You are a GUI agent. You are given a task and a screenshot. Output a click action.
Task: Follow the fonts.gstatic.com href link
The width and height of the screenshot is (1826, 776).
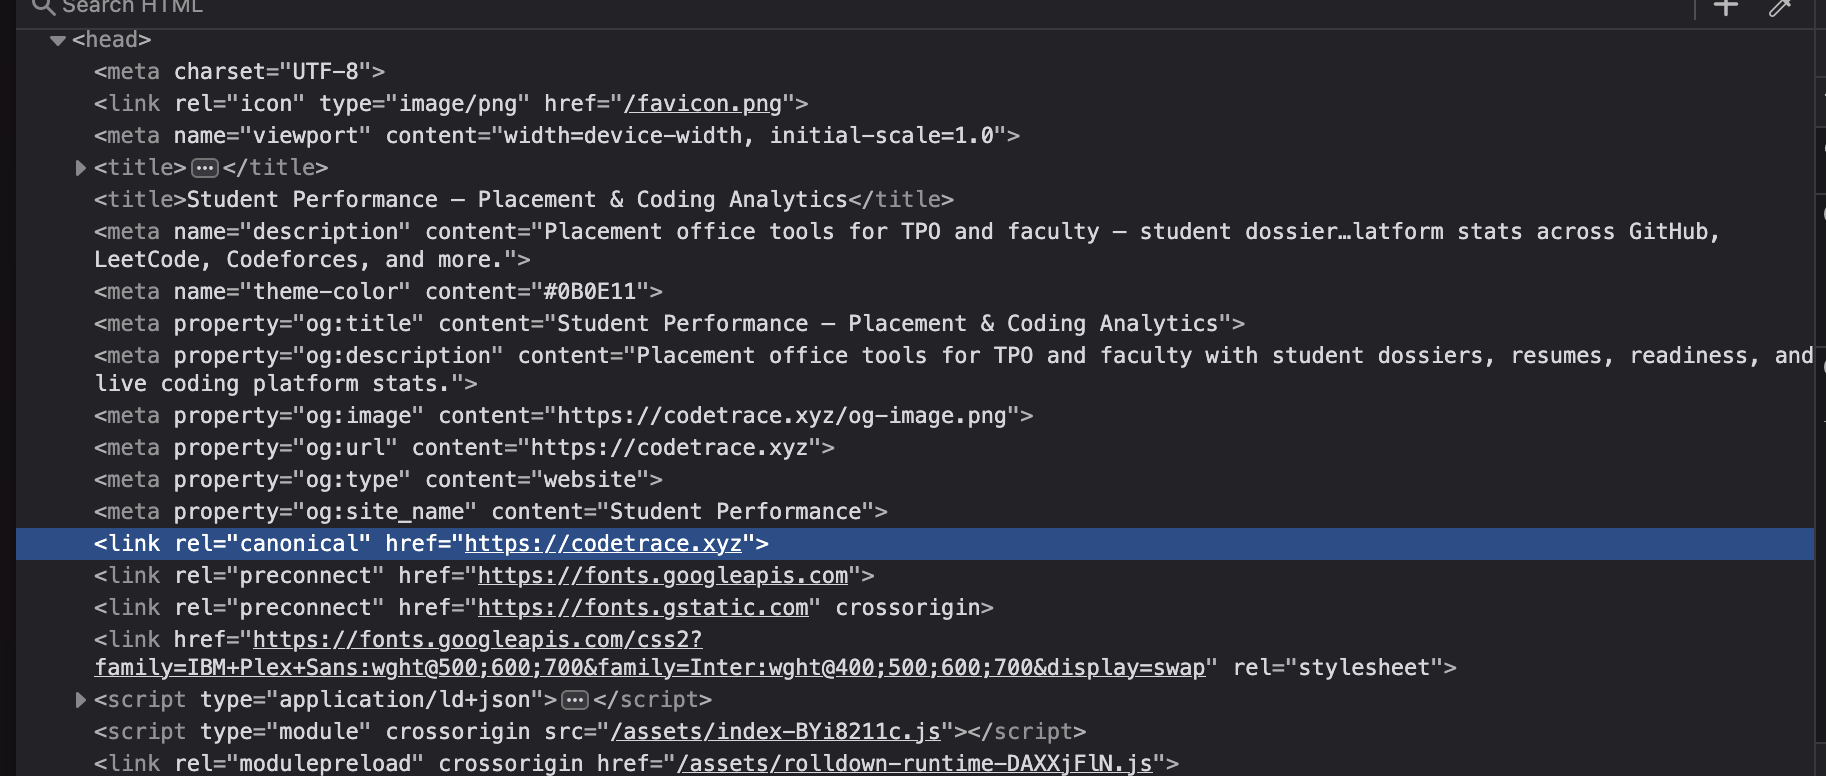[x=643, y=608]
